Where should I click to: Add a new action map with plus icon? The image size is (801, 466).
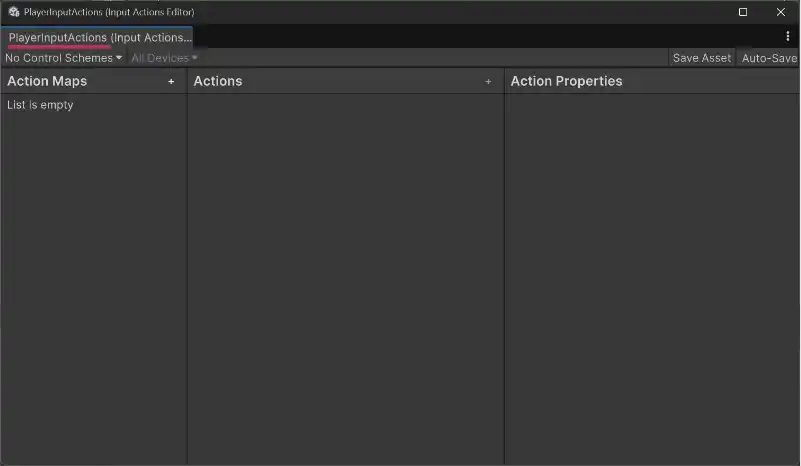point(171,82)
